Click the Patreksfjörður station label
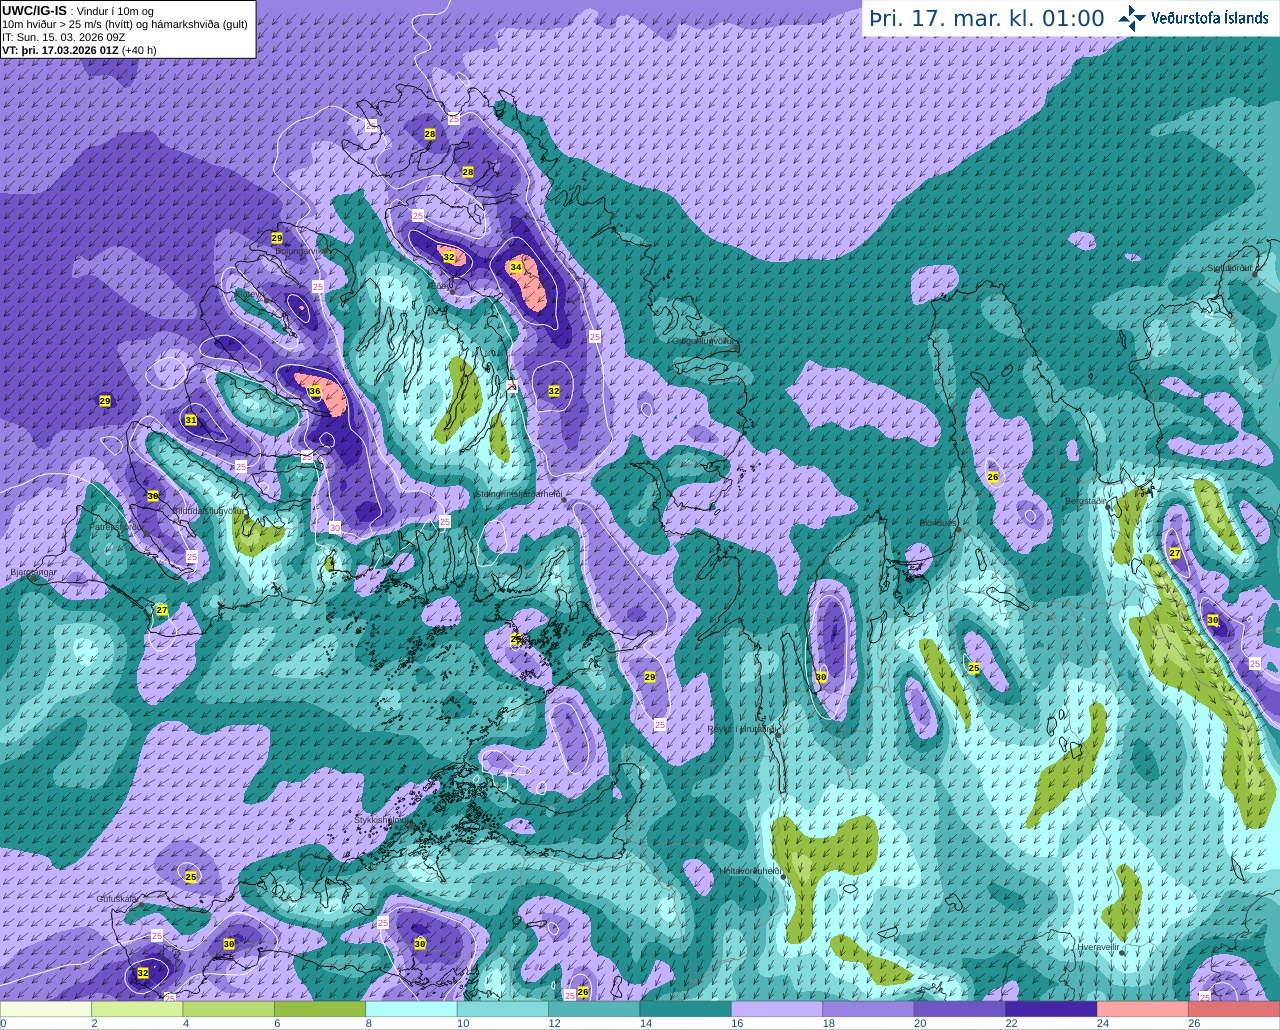The image size is (1280, 1030). [x=117, y=527]
